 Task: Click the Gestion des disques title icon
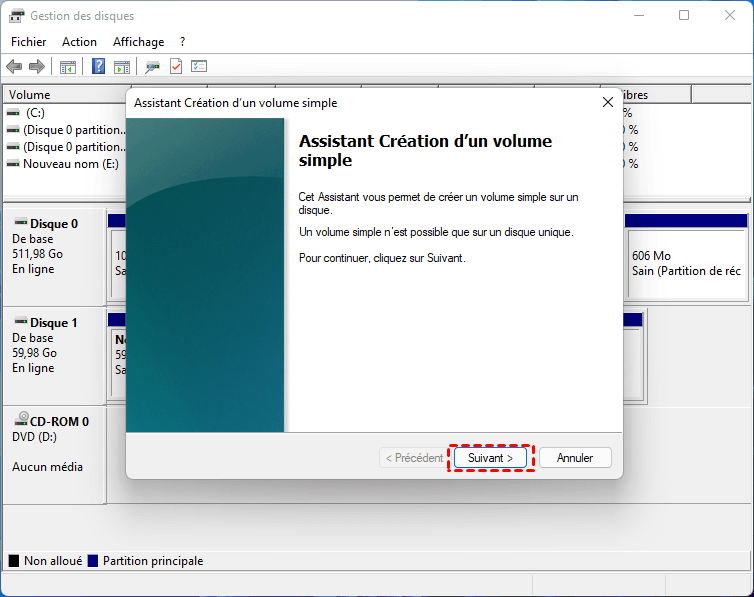click(x=16, y=16)
